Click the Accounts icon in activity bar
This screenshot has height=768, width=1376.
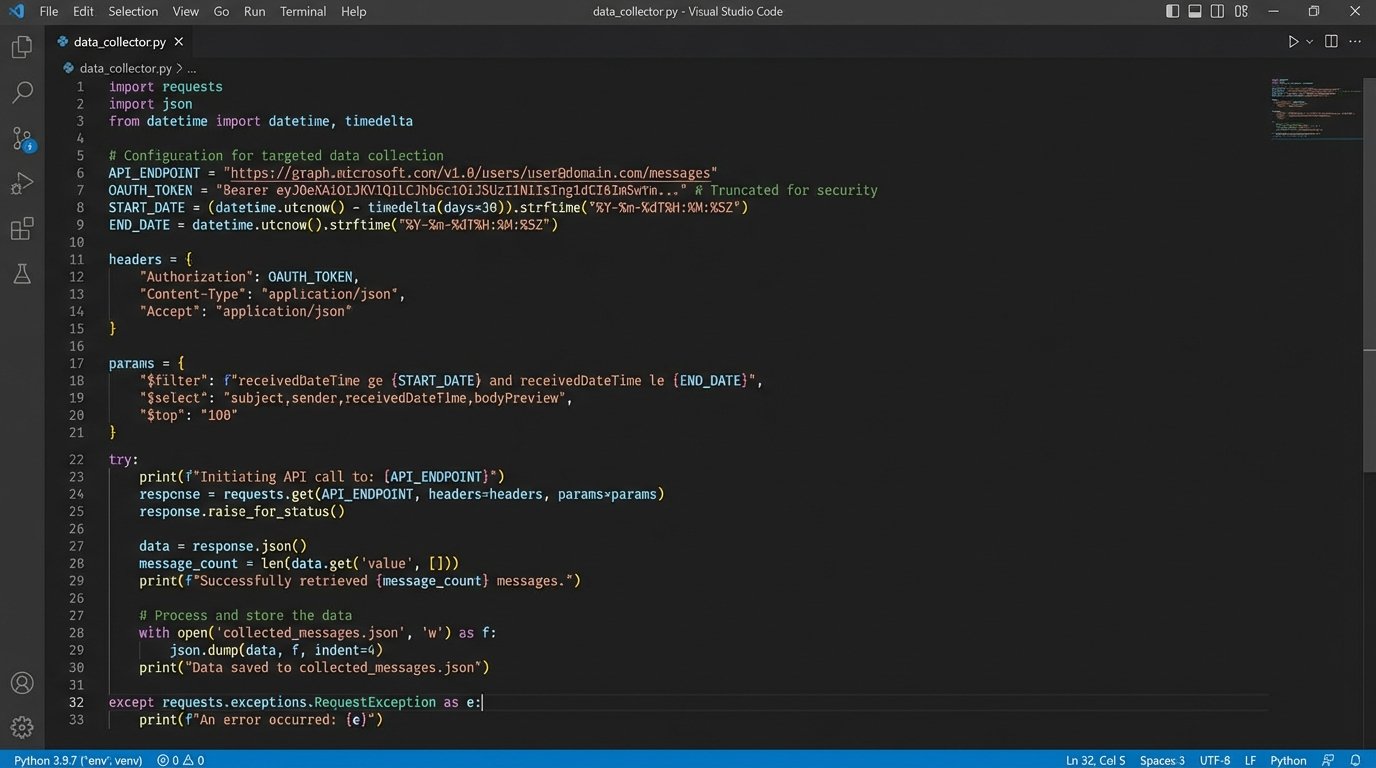pyautogui.click(x=21, y=683)
